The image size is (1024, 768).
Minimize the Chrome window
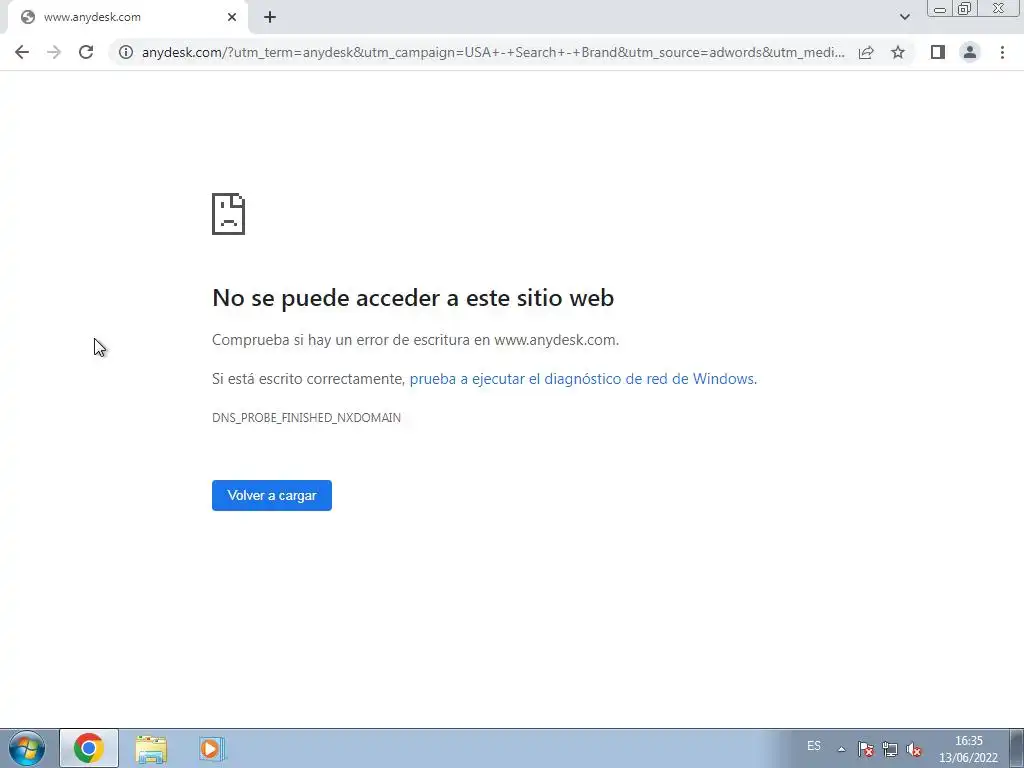pyautogui.click(x=940, y=9)
